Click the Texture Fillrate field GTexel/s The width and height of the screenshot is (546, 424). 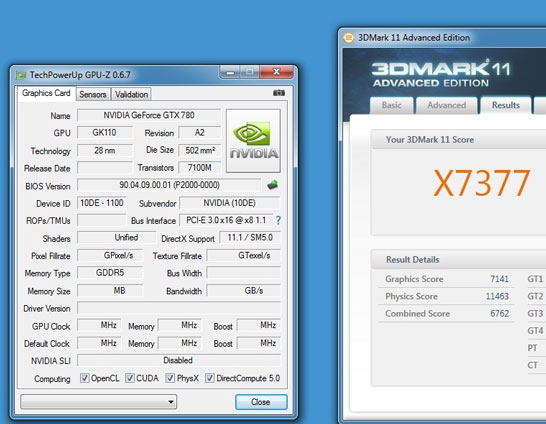click(x=243, y=256)
